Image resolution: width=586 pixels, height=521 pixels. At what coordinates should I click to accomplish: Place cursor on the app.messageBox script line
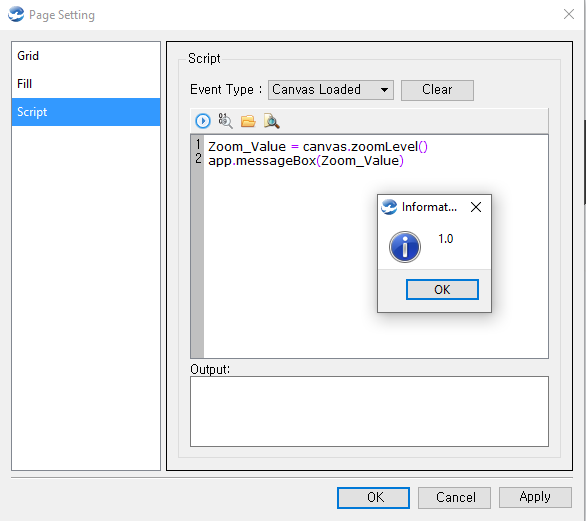306,161
